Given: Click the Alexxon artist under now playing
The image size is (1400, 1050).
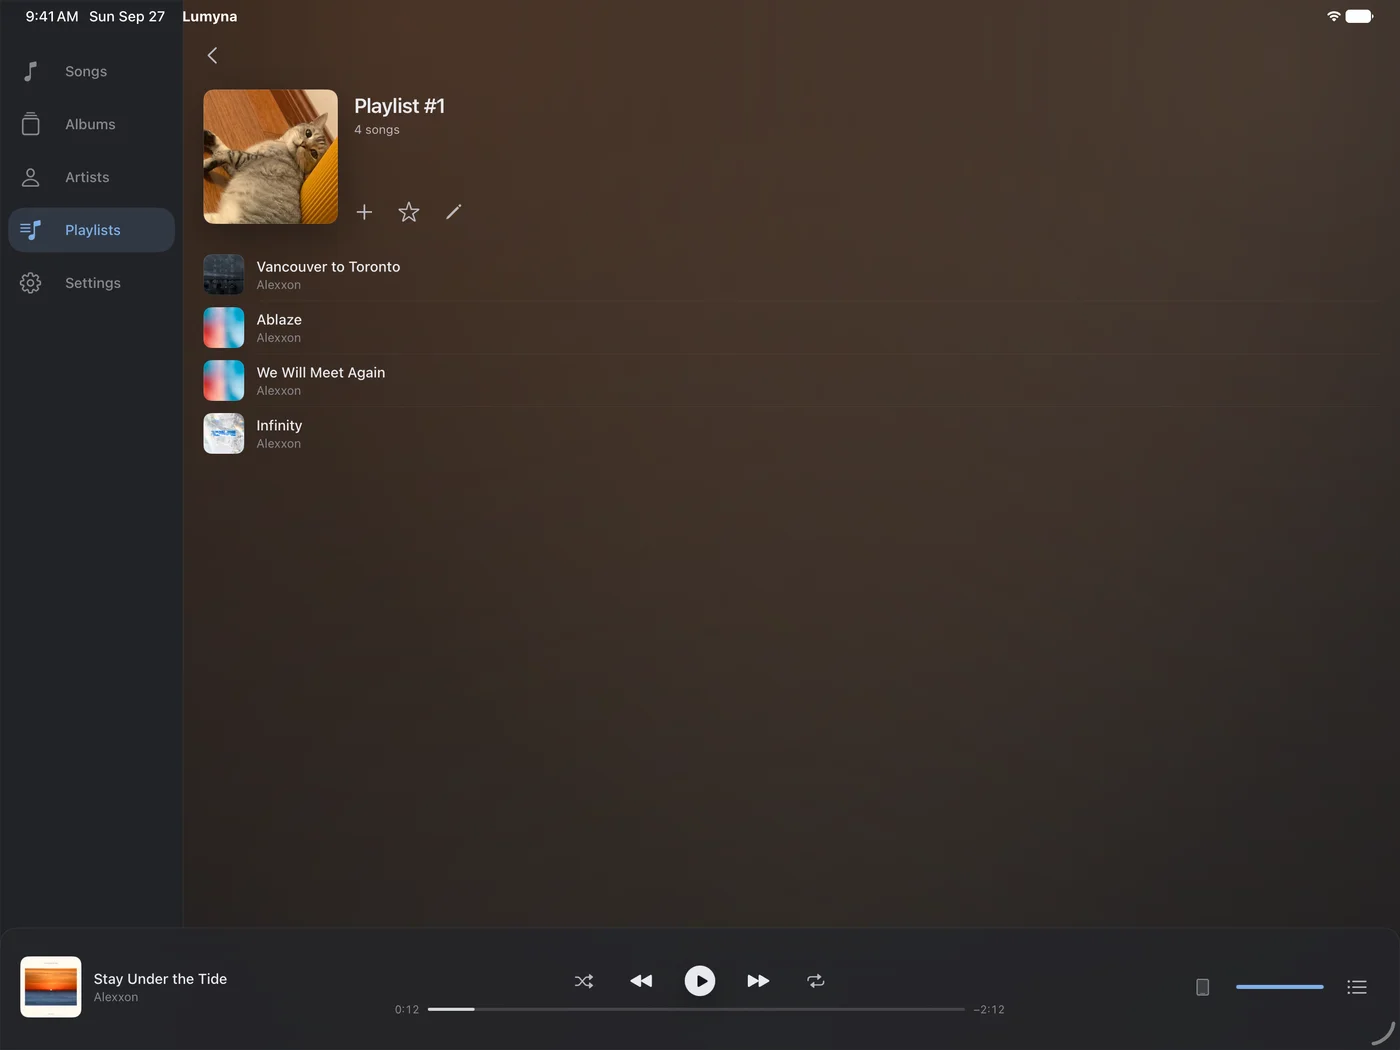Looking at the screenshot, I should pos(116,997).
